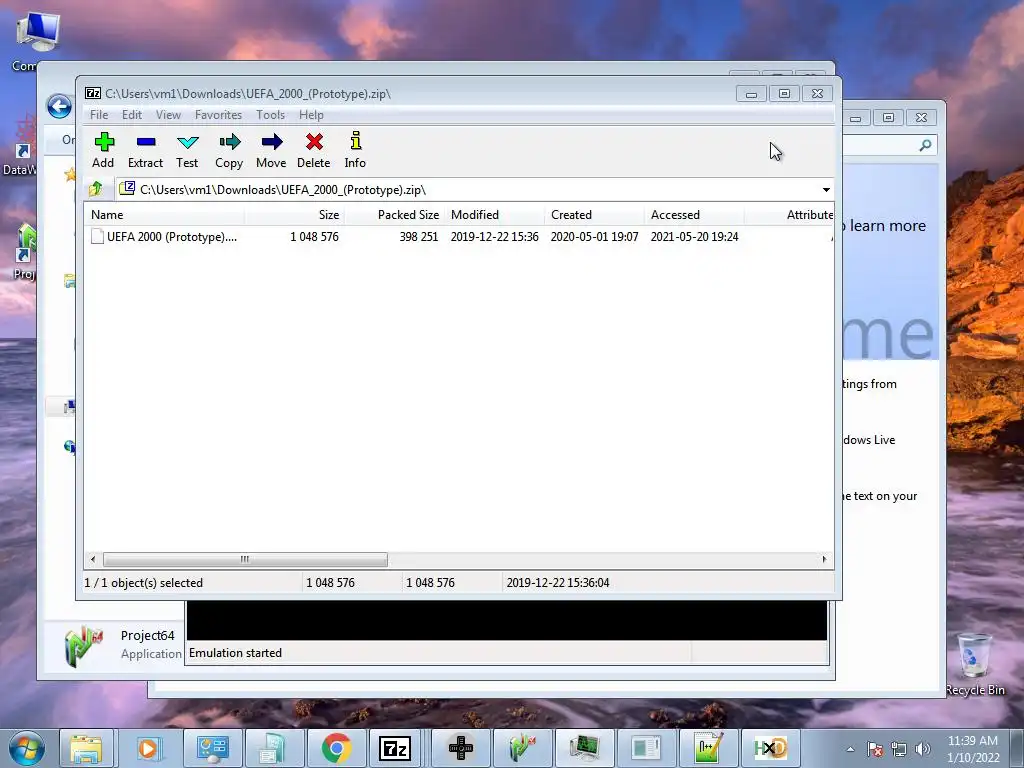Sort by Name column header

165,215
